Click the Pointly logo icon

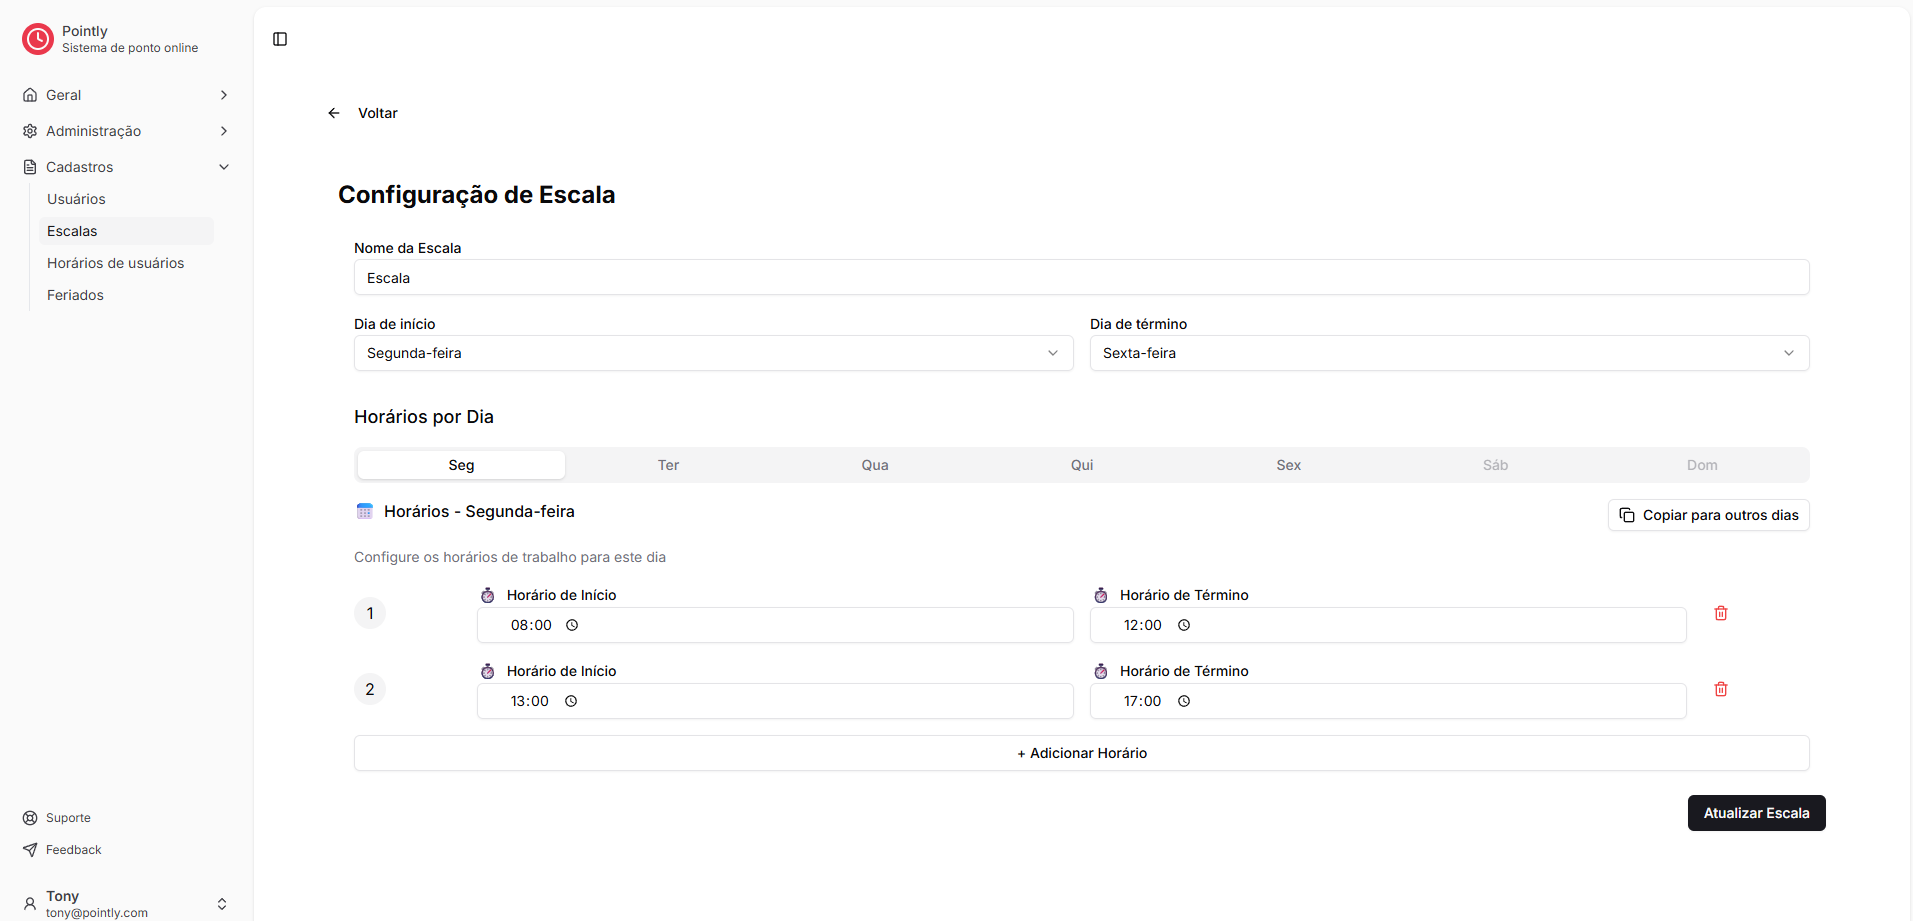(37, 39)
